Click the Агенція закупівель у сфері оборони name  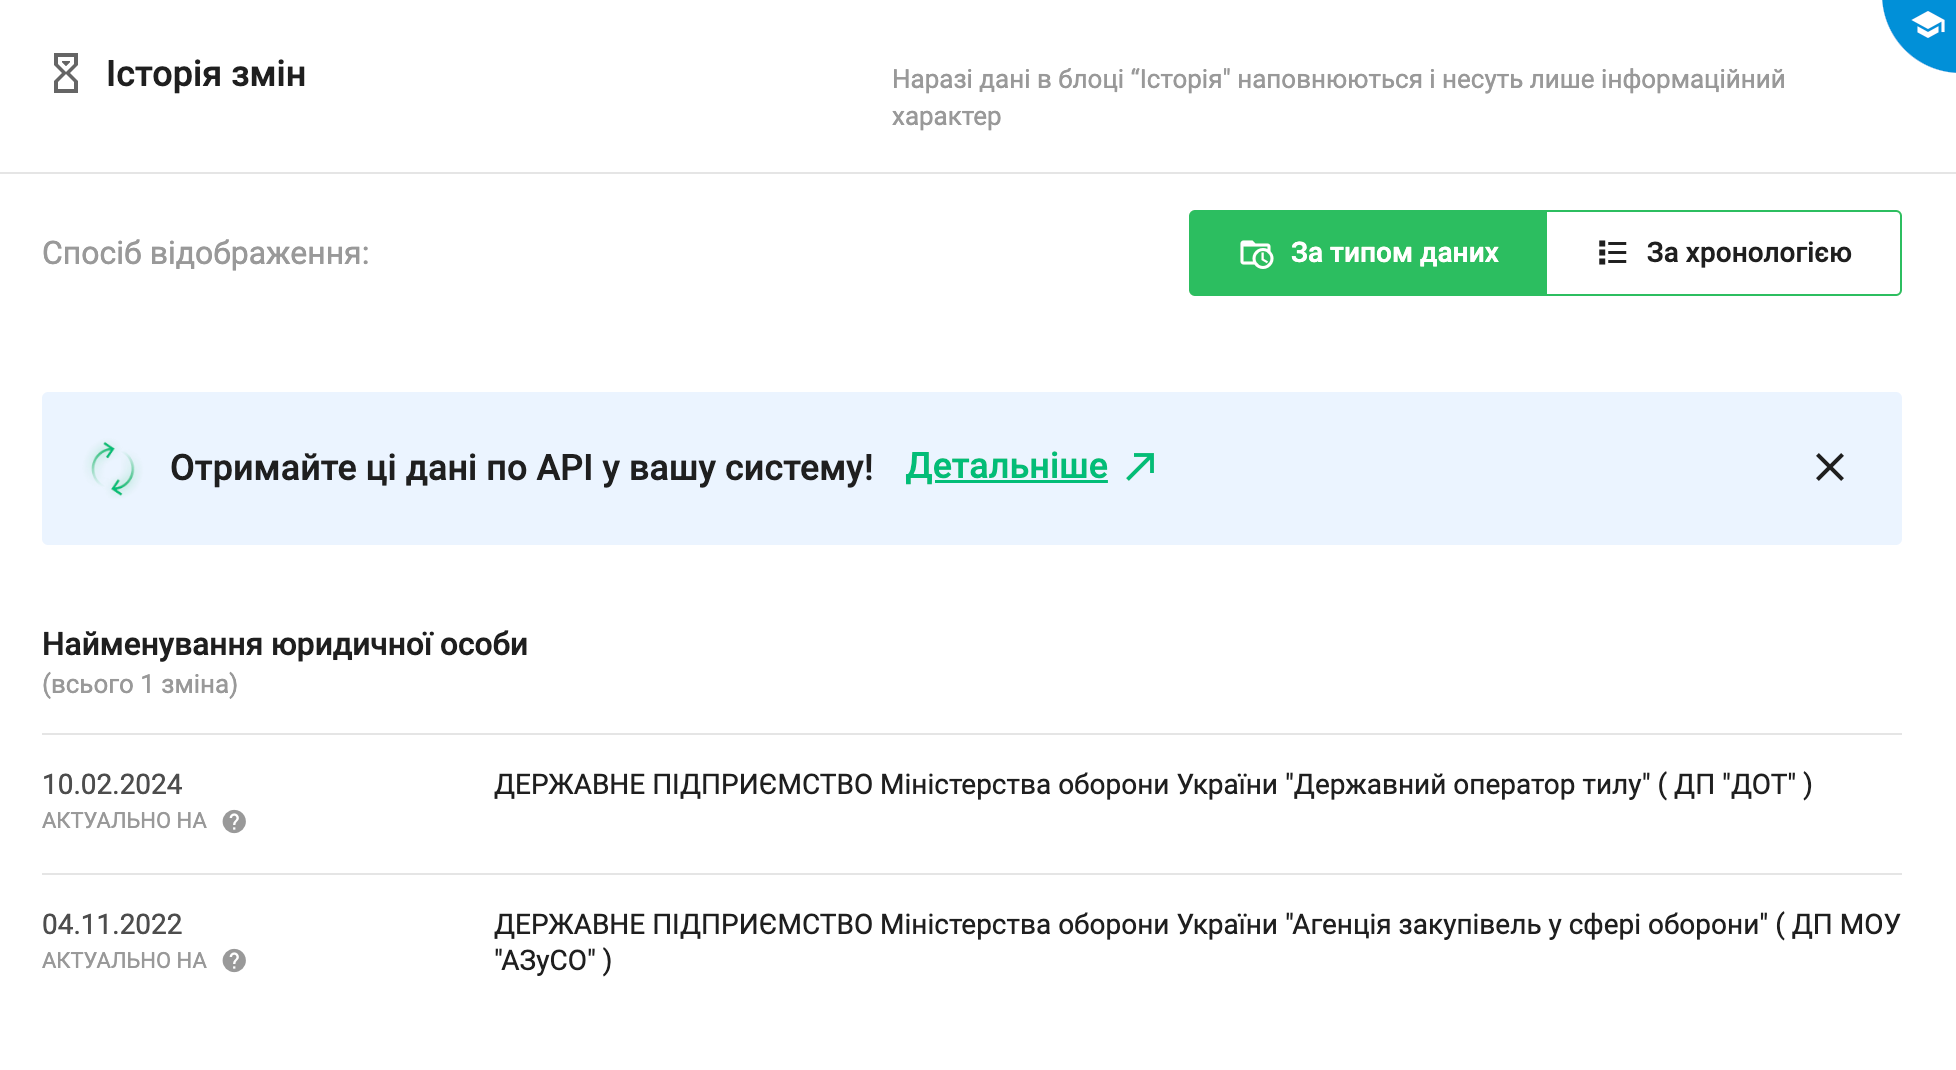click(1197, 942)
